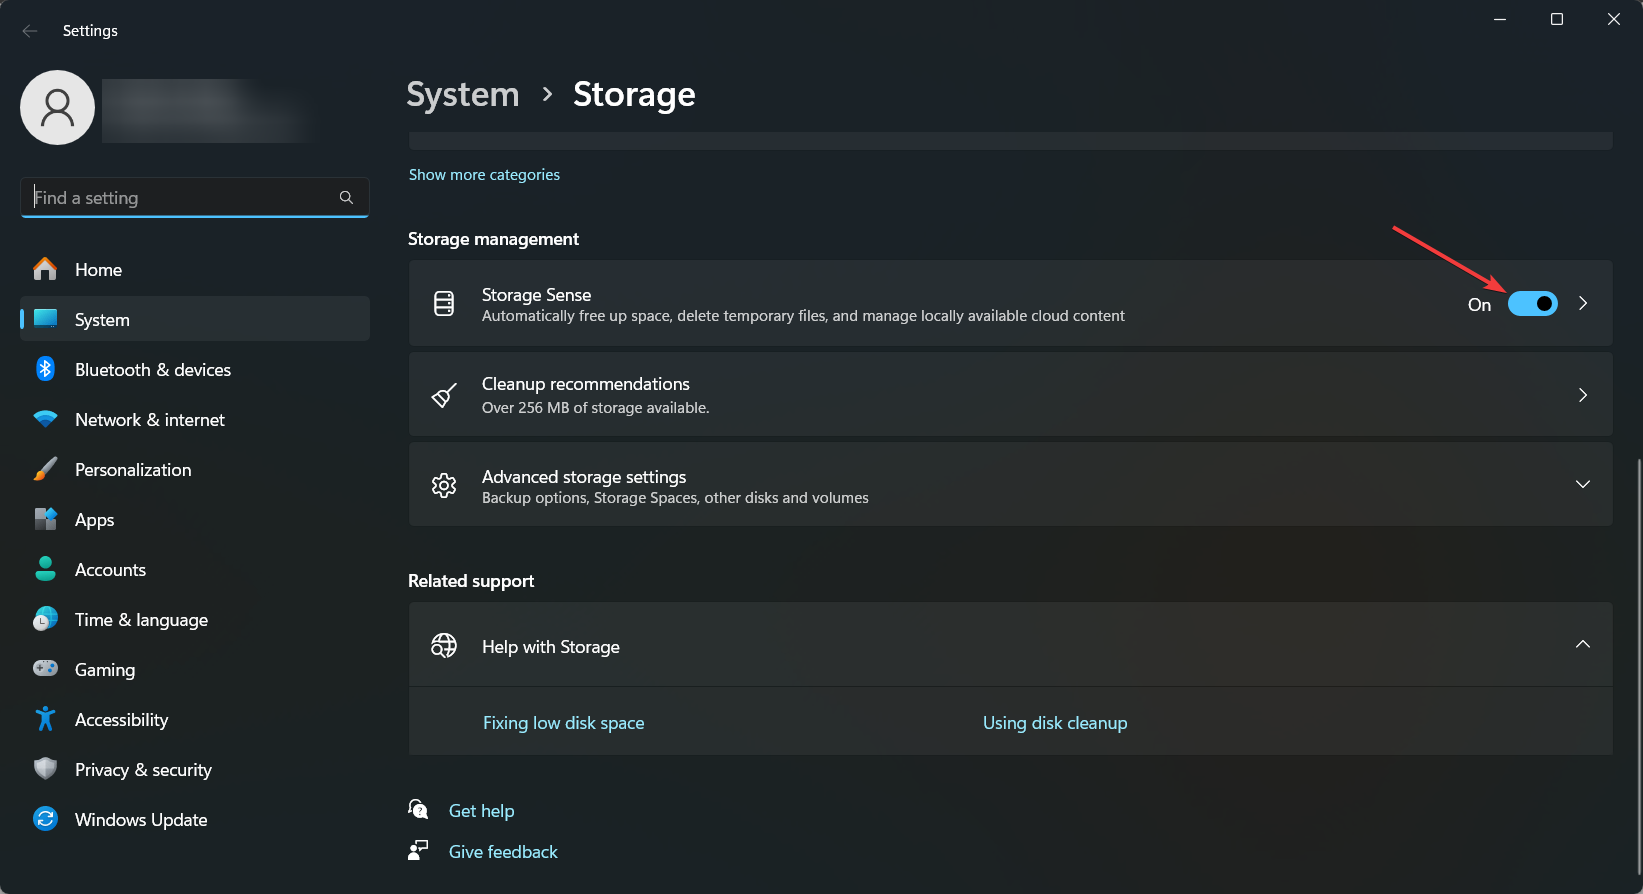Switch to Apps settings

coord(195,519)
